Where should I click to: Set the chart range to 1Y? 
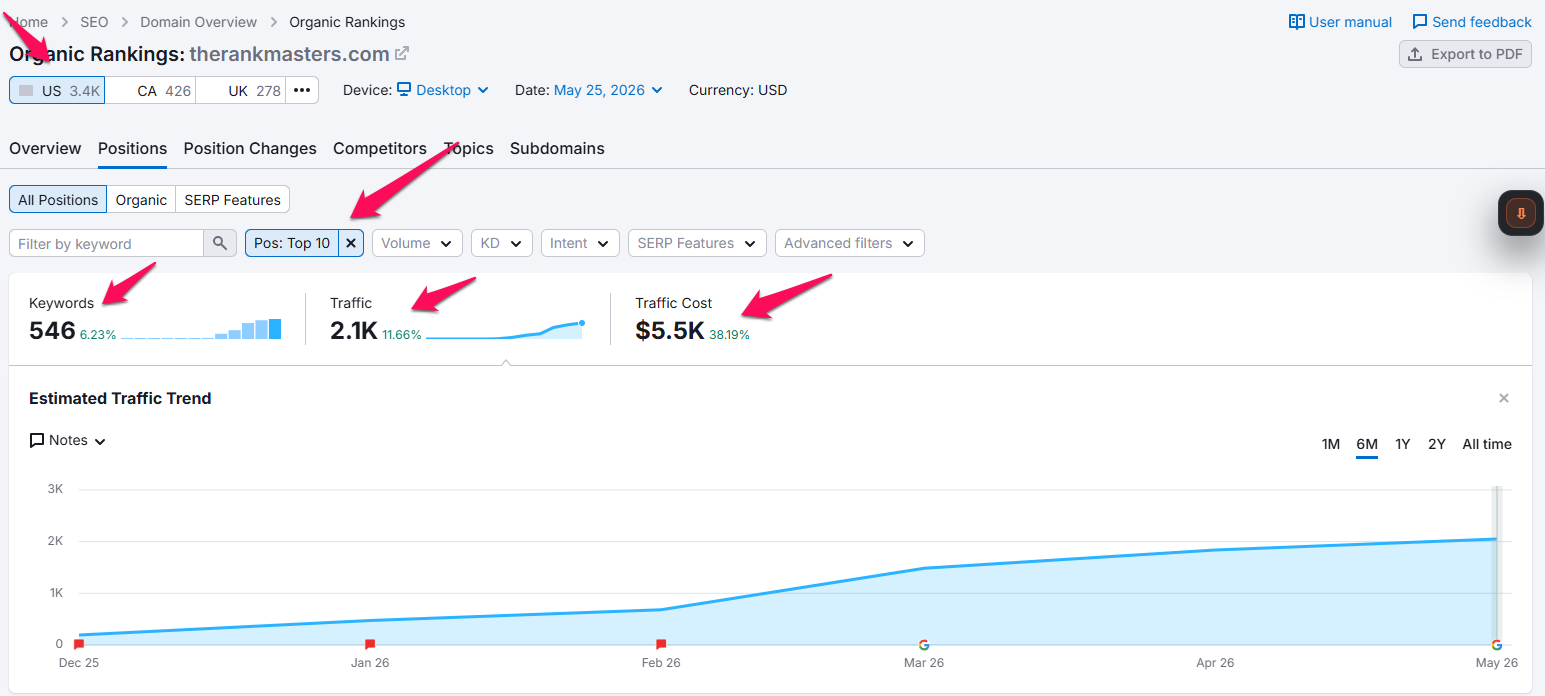tap(1403, 444)
